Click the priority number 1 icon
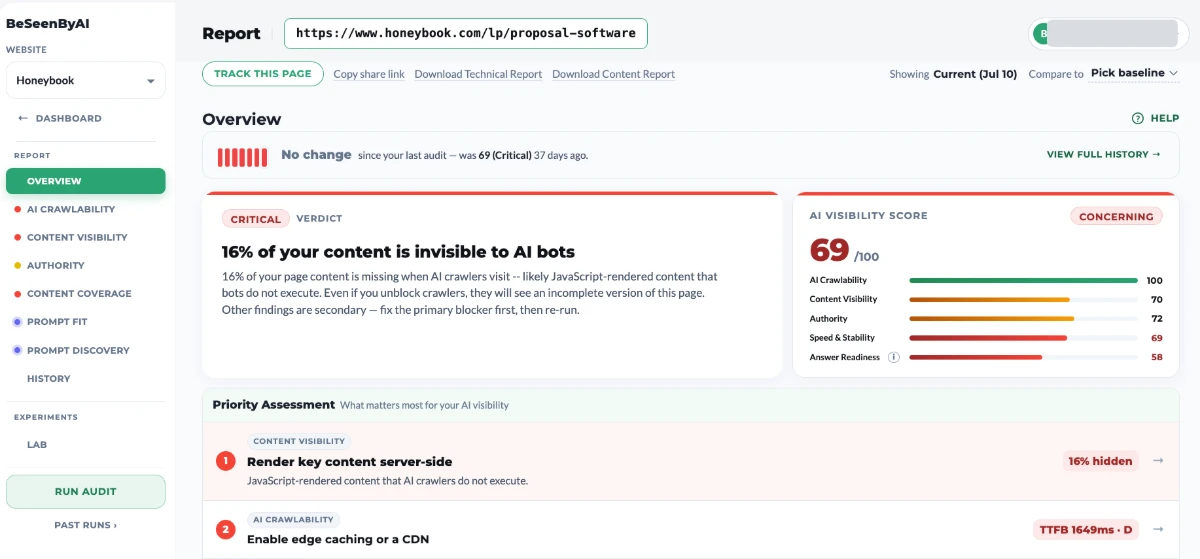 [226, 461]
